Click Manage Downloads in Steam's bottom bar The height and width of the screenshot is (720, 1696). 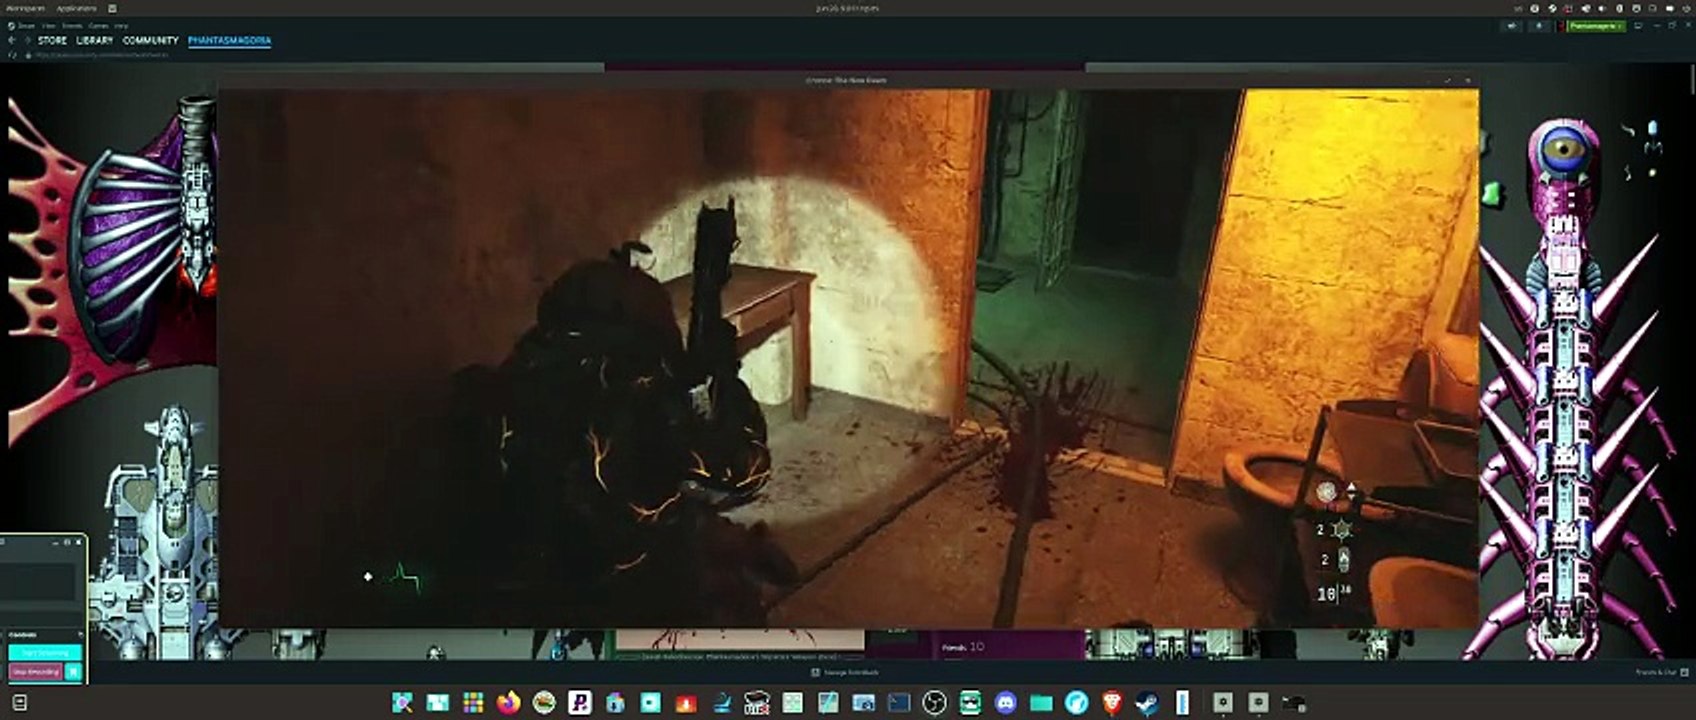[847, 672]
